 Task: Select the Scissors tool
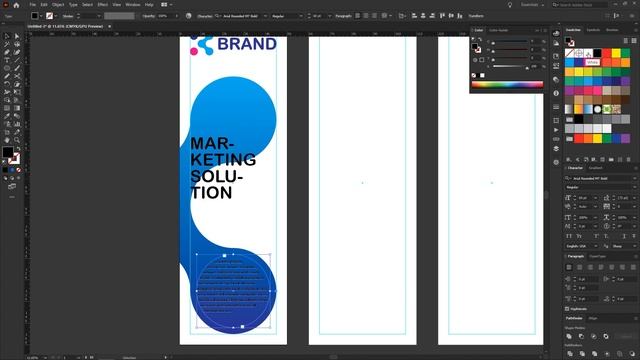click(x=17, y=76)
